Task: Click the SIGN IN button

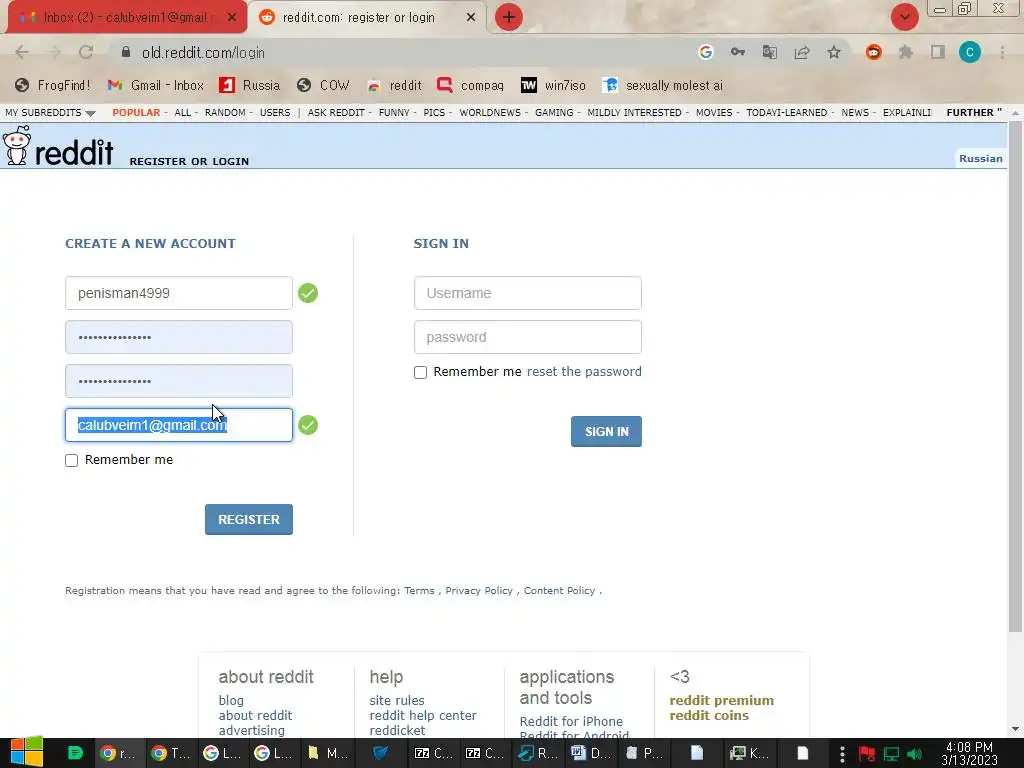Action: tap(606, 431)
